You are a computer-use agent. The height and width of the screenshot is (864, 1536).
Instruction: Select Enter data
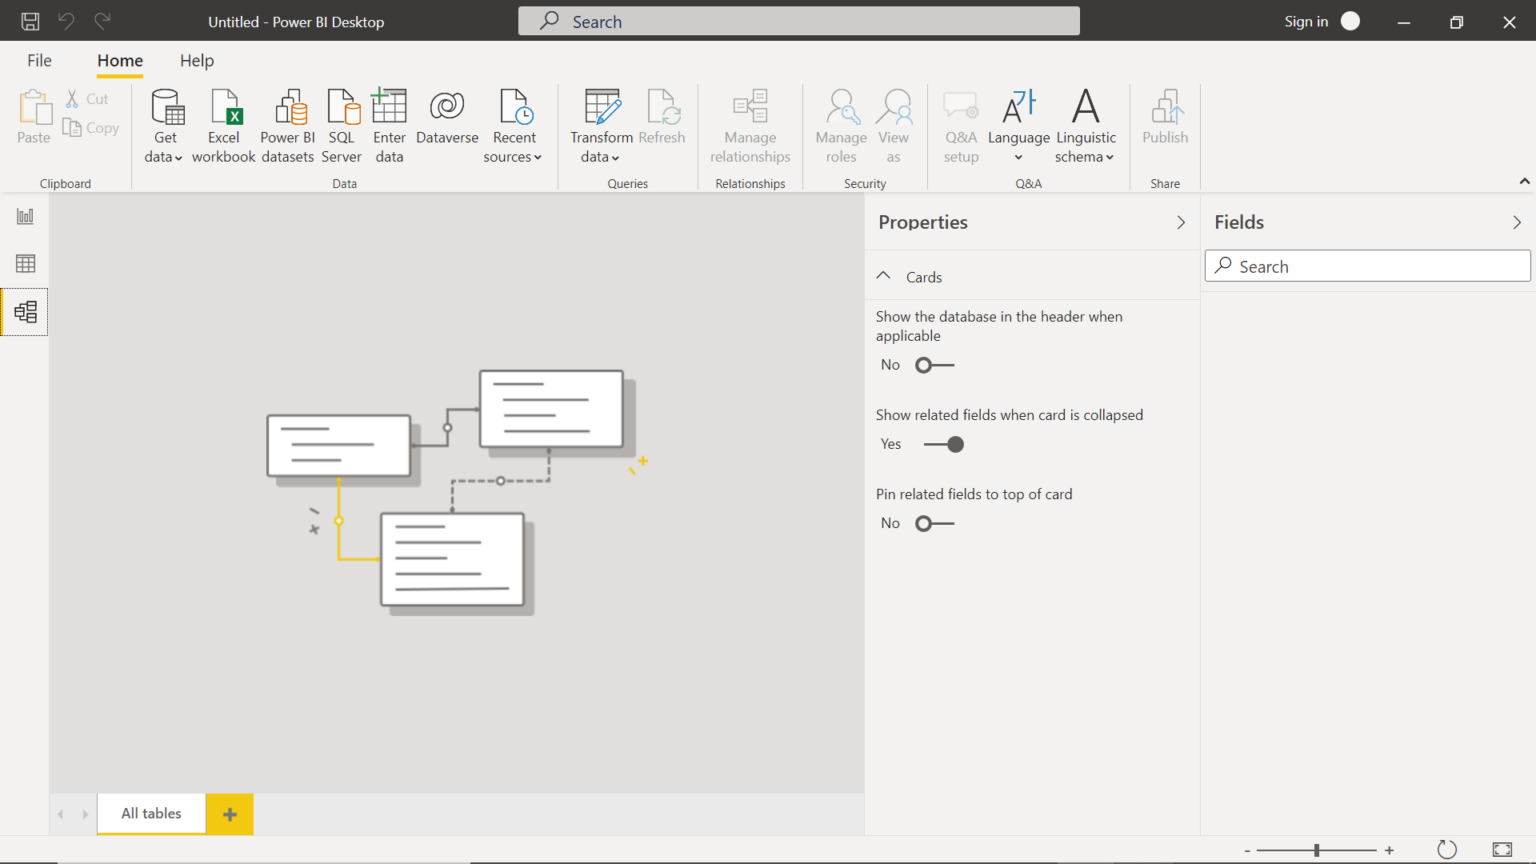click(x=389, y=122)
